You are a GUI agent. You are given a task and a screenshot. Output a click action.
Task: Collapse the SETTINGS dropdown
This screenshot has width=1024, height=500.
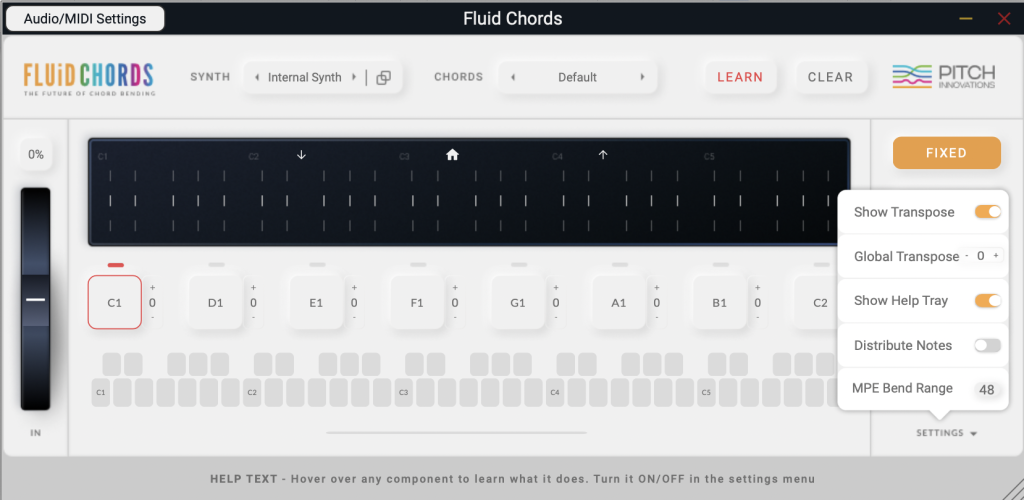coord(946,433)
